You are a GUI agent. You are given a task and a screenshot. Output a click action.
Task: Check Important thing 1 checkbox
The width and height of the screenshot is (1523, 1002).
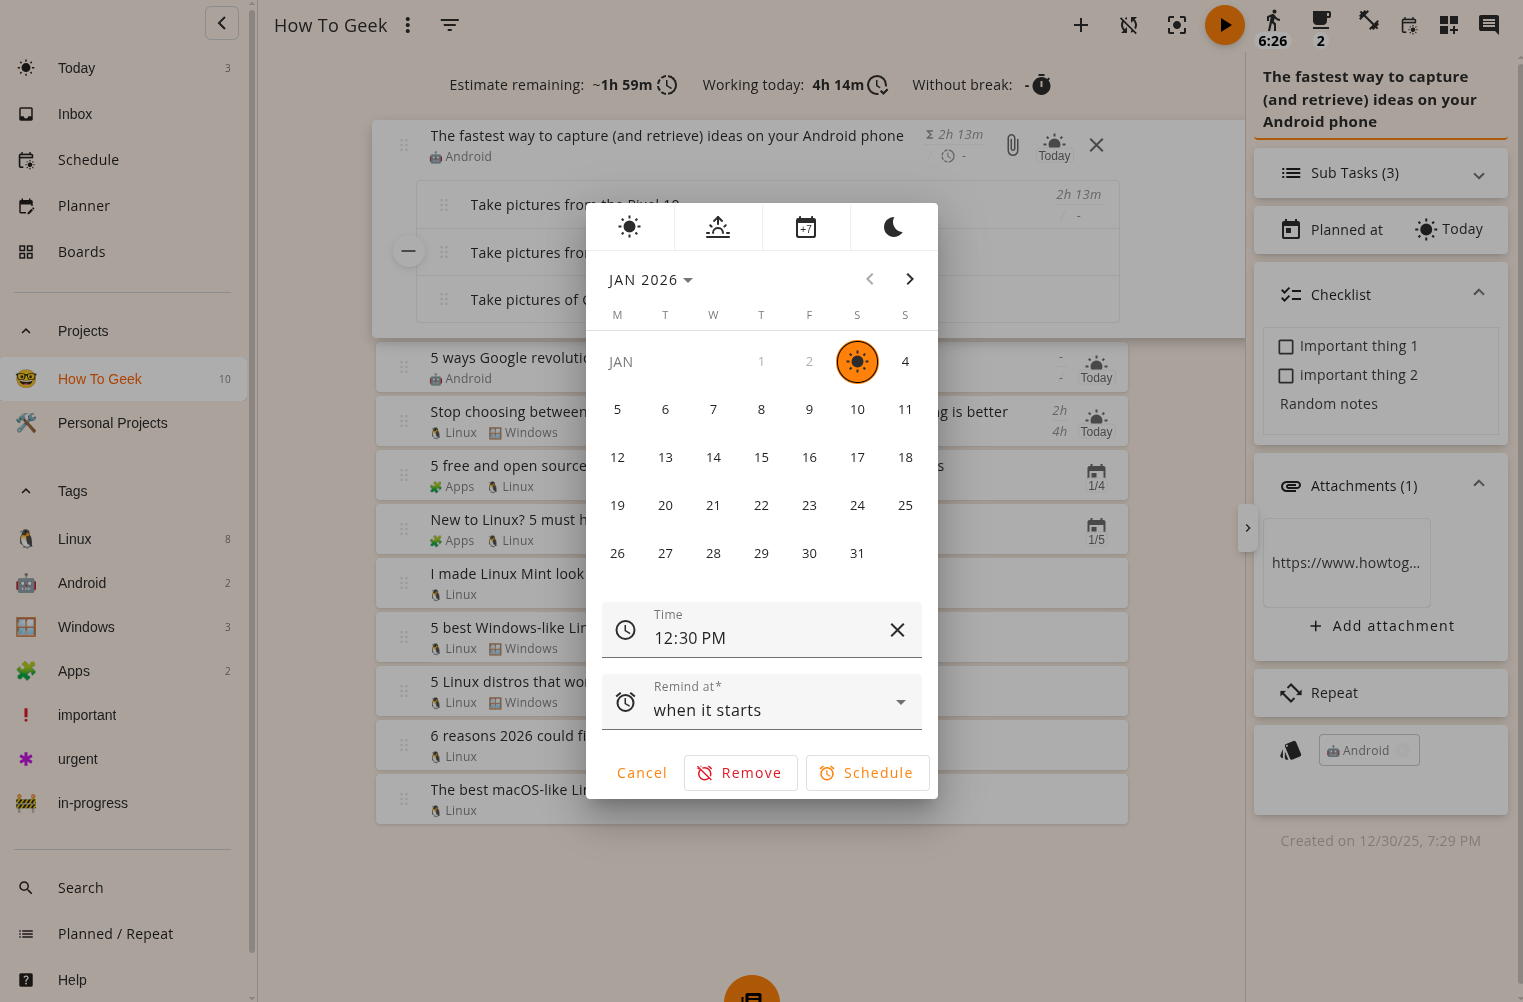(1286, 347)
